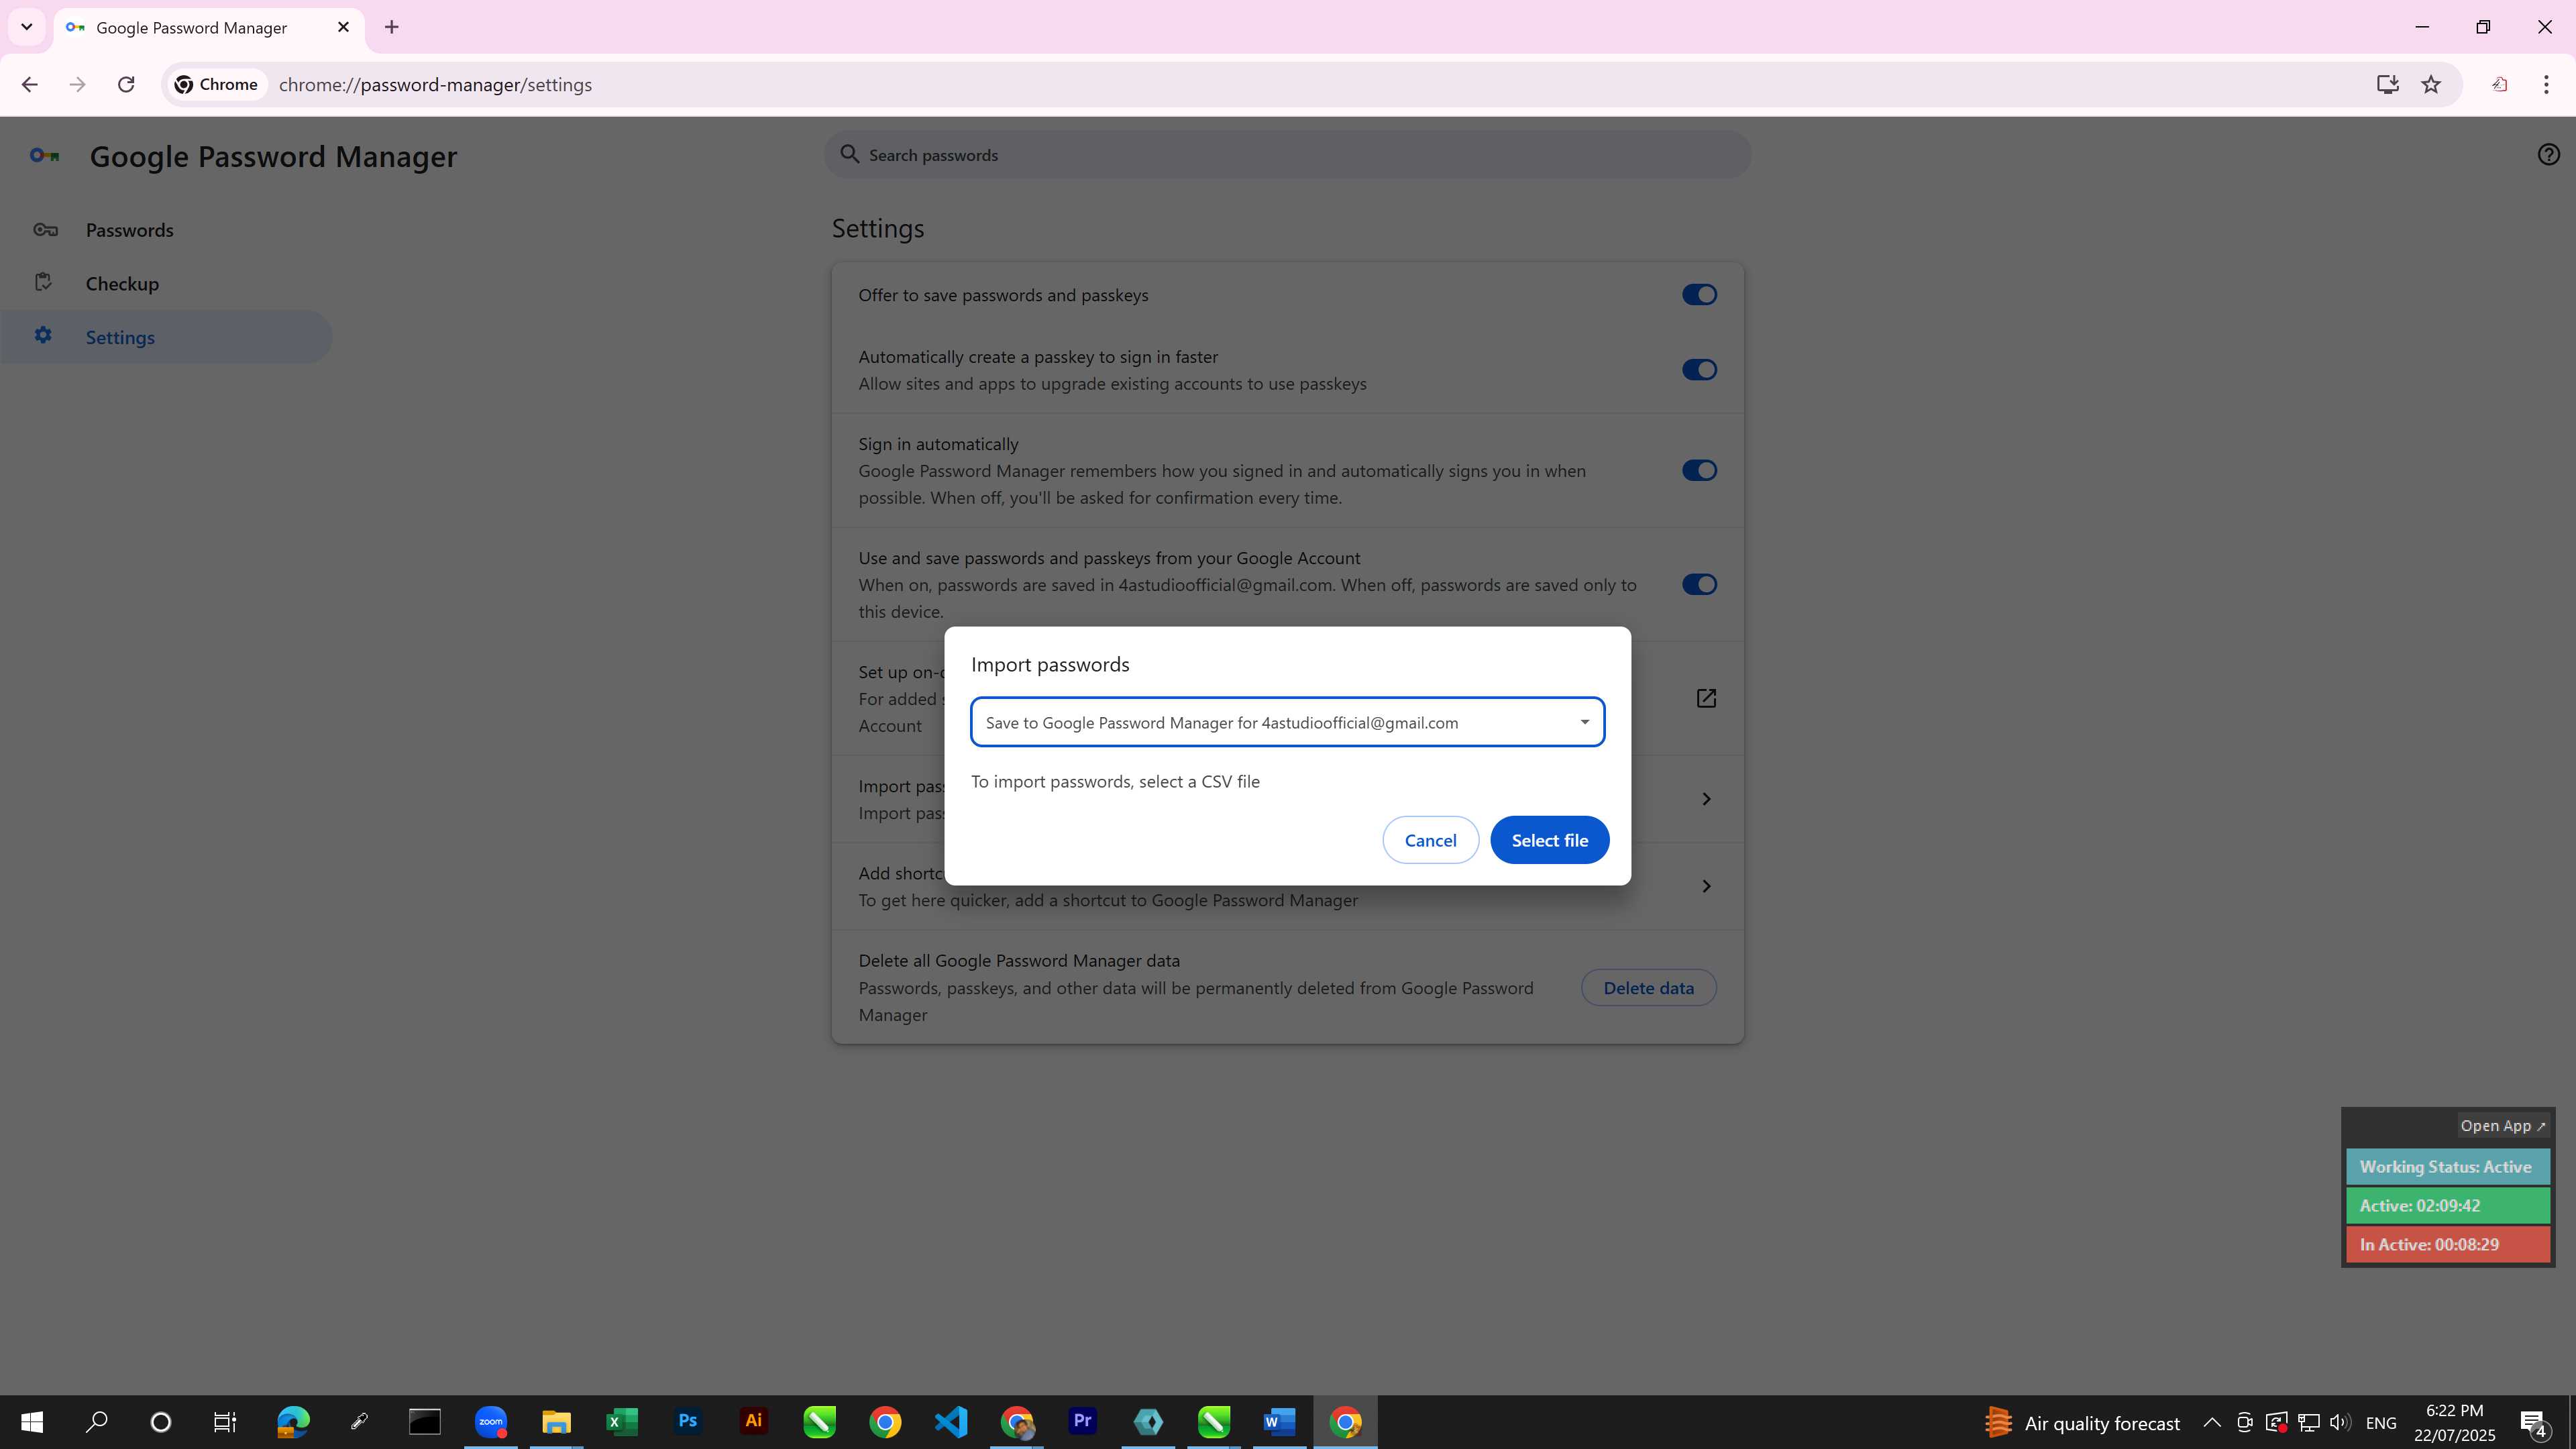Open the Checkup sidebar item
This screenshot has height=1449, width=2576.
click(165, 283)
